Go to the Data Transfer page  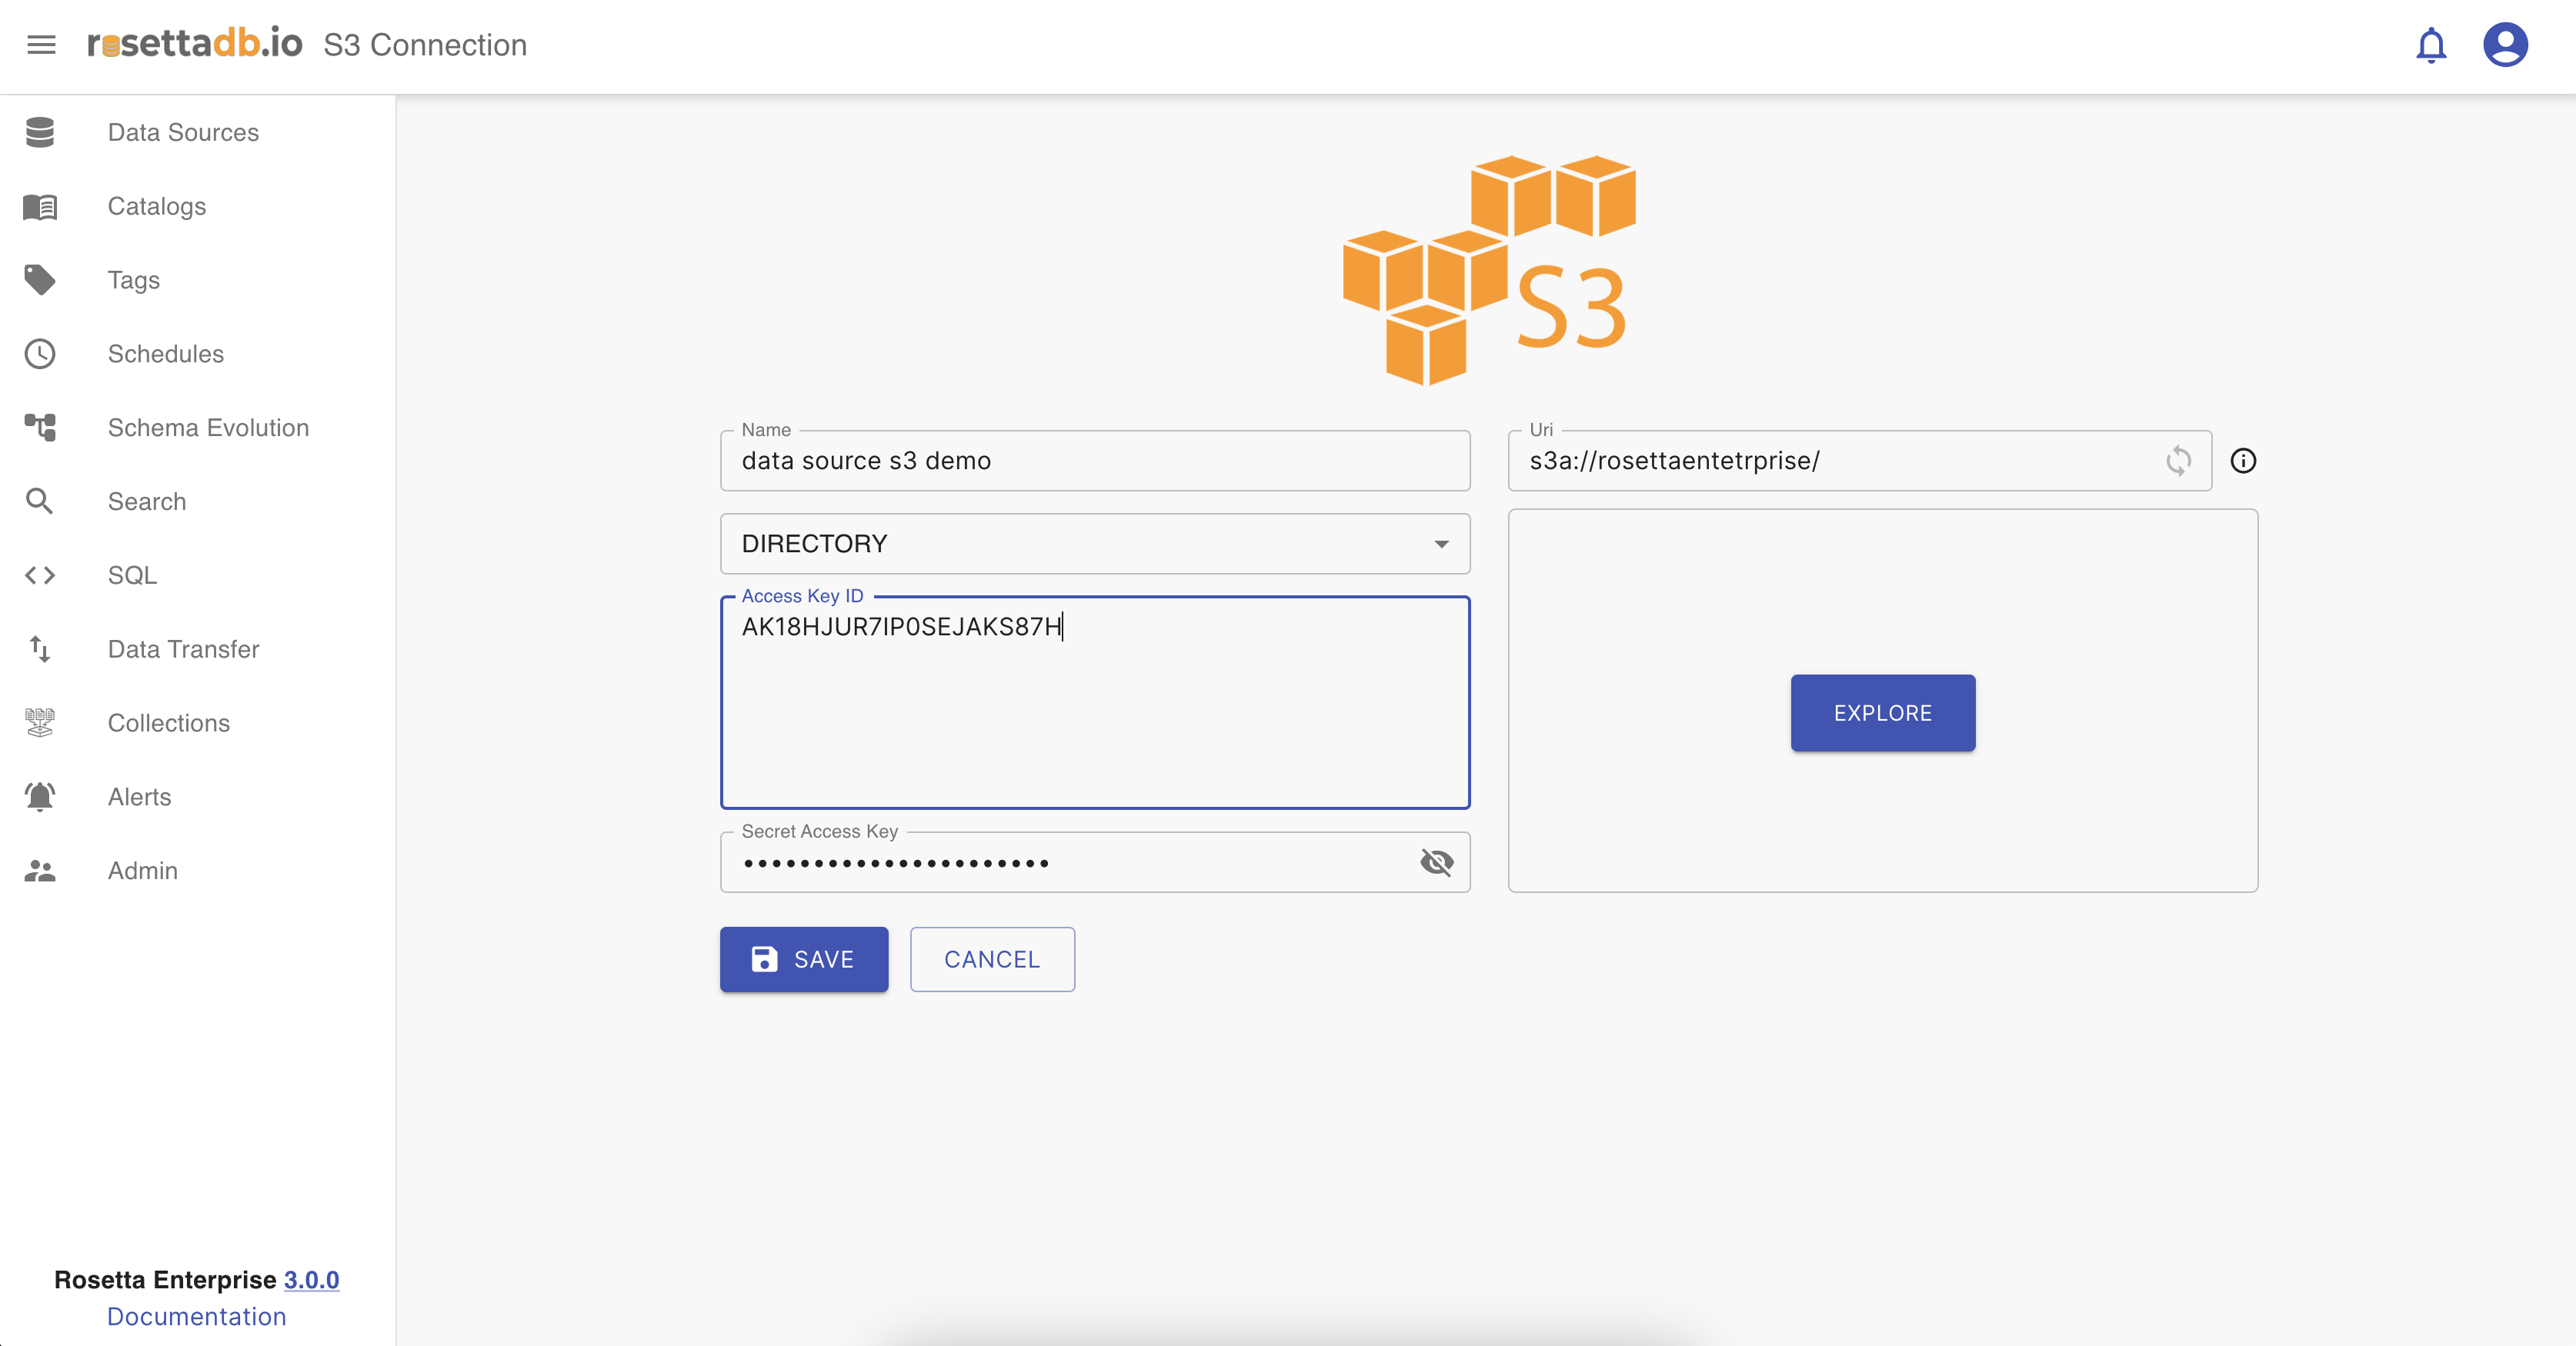coord(183,649)
